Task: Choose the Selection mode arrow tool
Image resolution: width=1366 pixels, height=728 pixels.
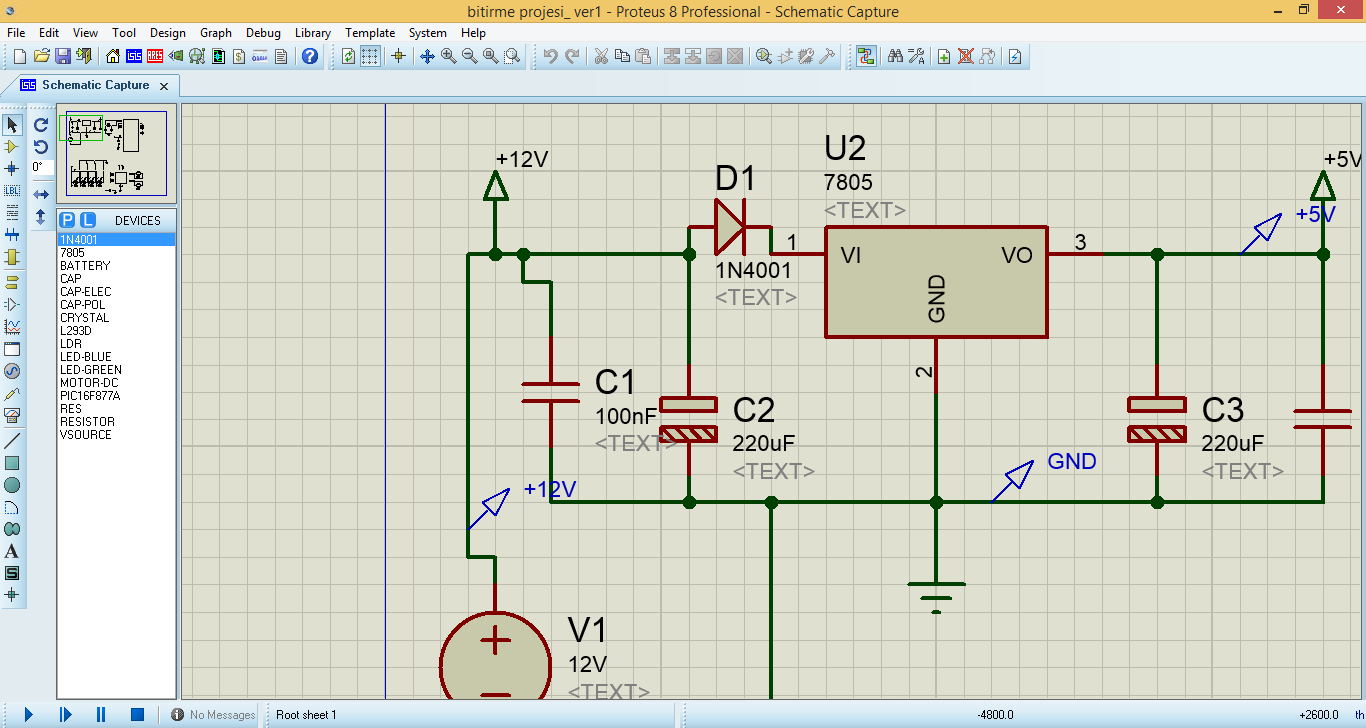Action: (12, 125)
